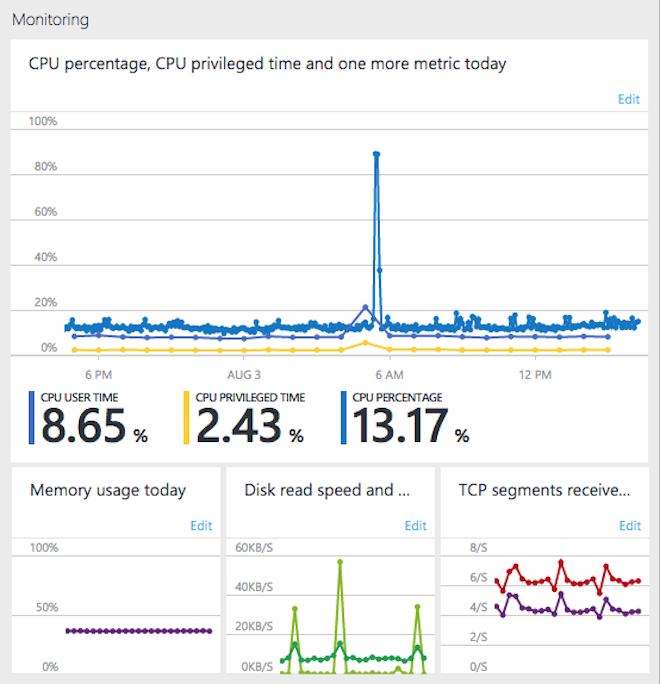Open the Disk read speed tile title

coord(327,491)
